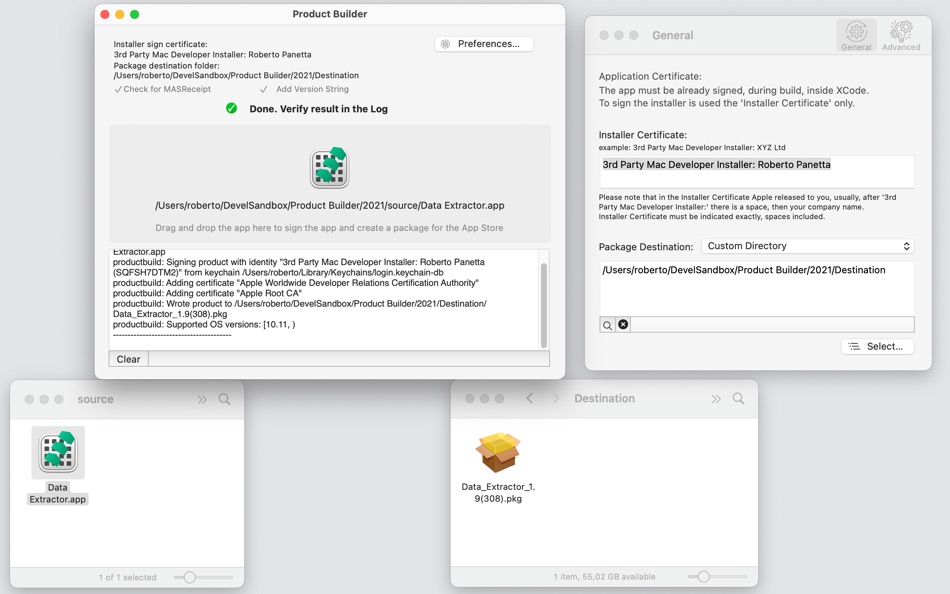Clear the build log

(x=128, y=359)
